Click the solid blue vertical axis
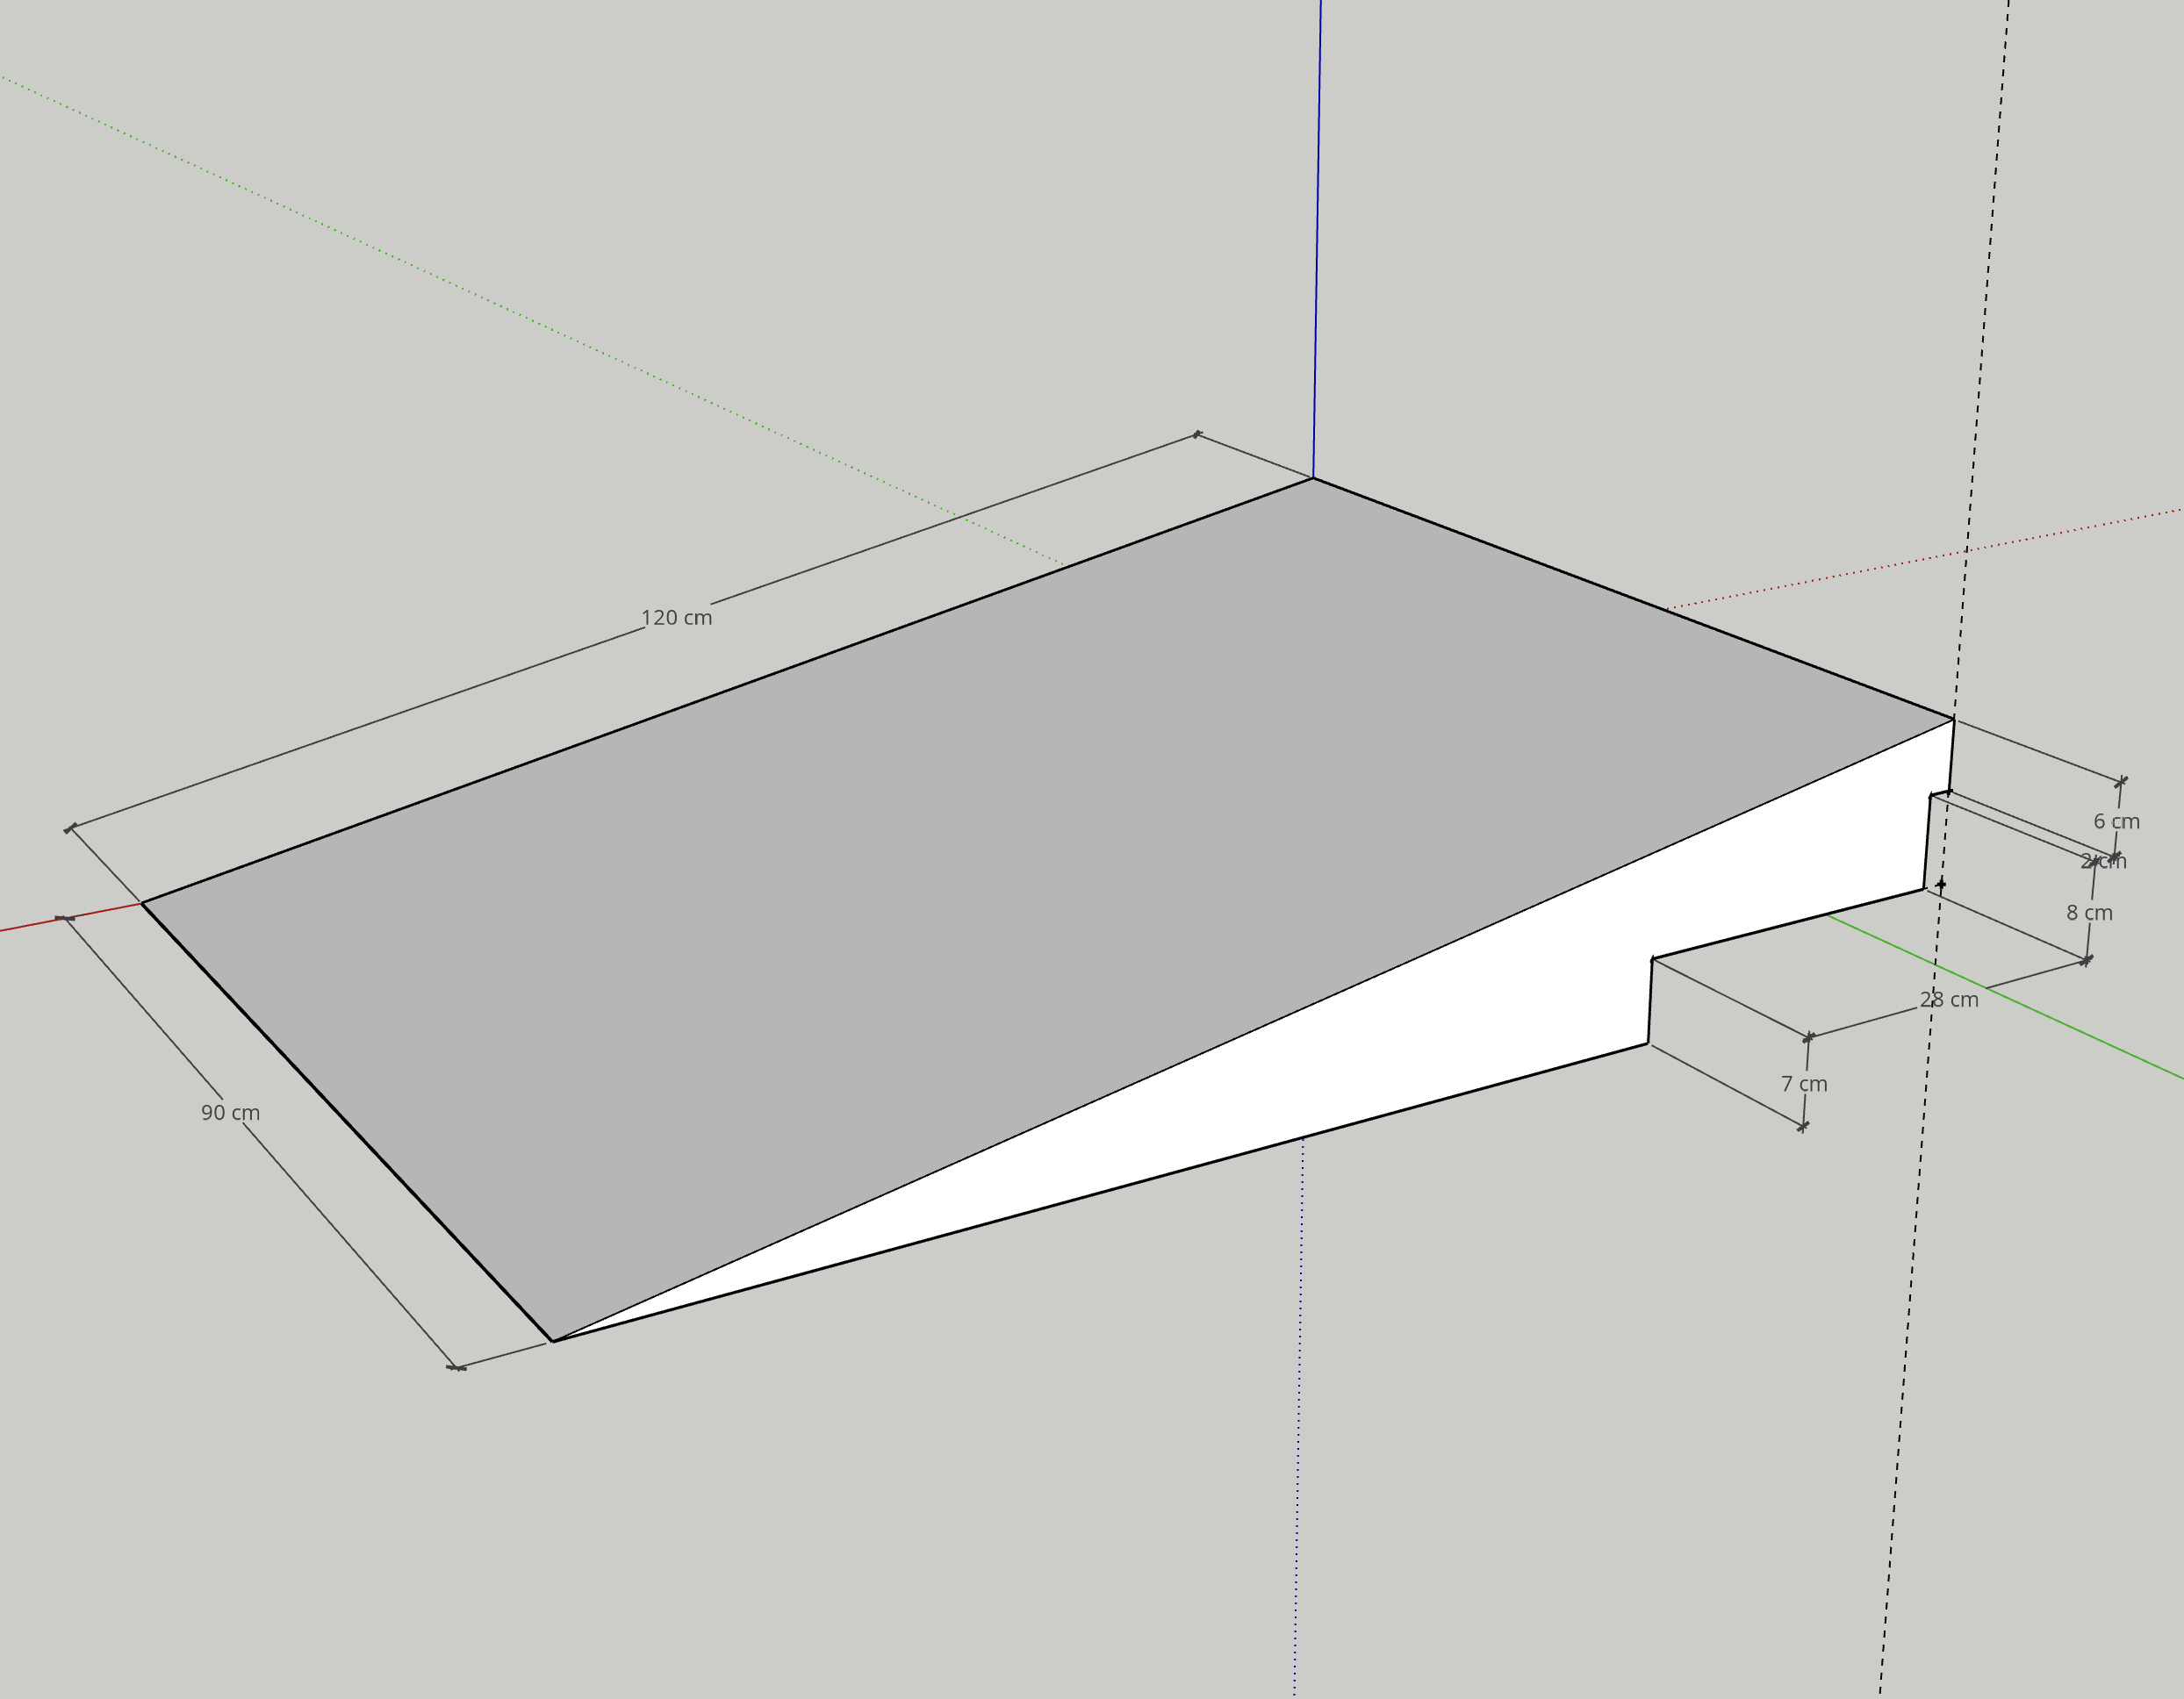The image size is (2184, 1699). (1317, 250)
